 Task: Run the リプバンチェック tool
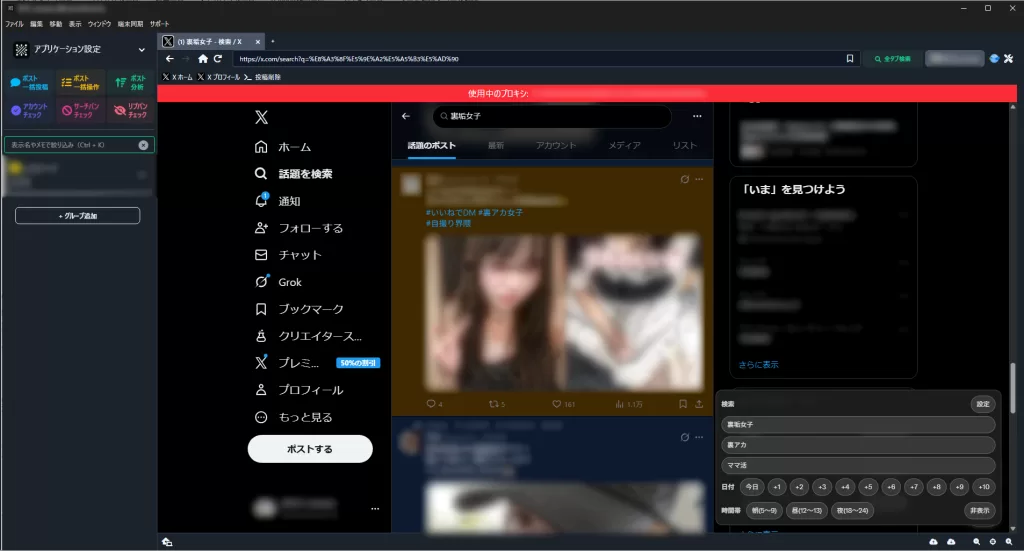pos(131,110)
